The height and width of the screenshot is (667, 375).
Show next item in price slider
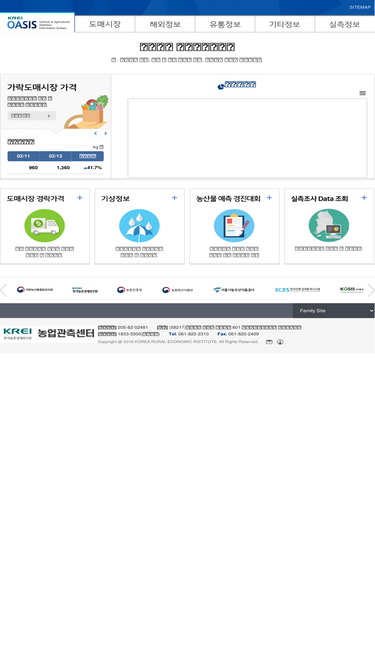tap(105, 134)
